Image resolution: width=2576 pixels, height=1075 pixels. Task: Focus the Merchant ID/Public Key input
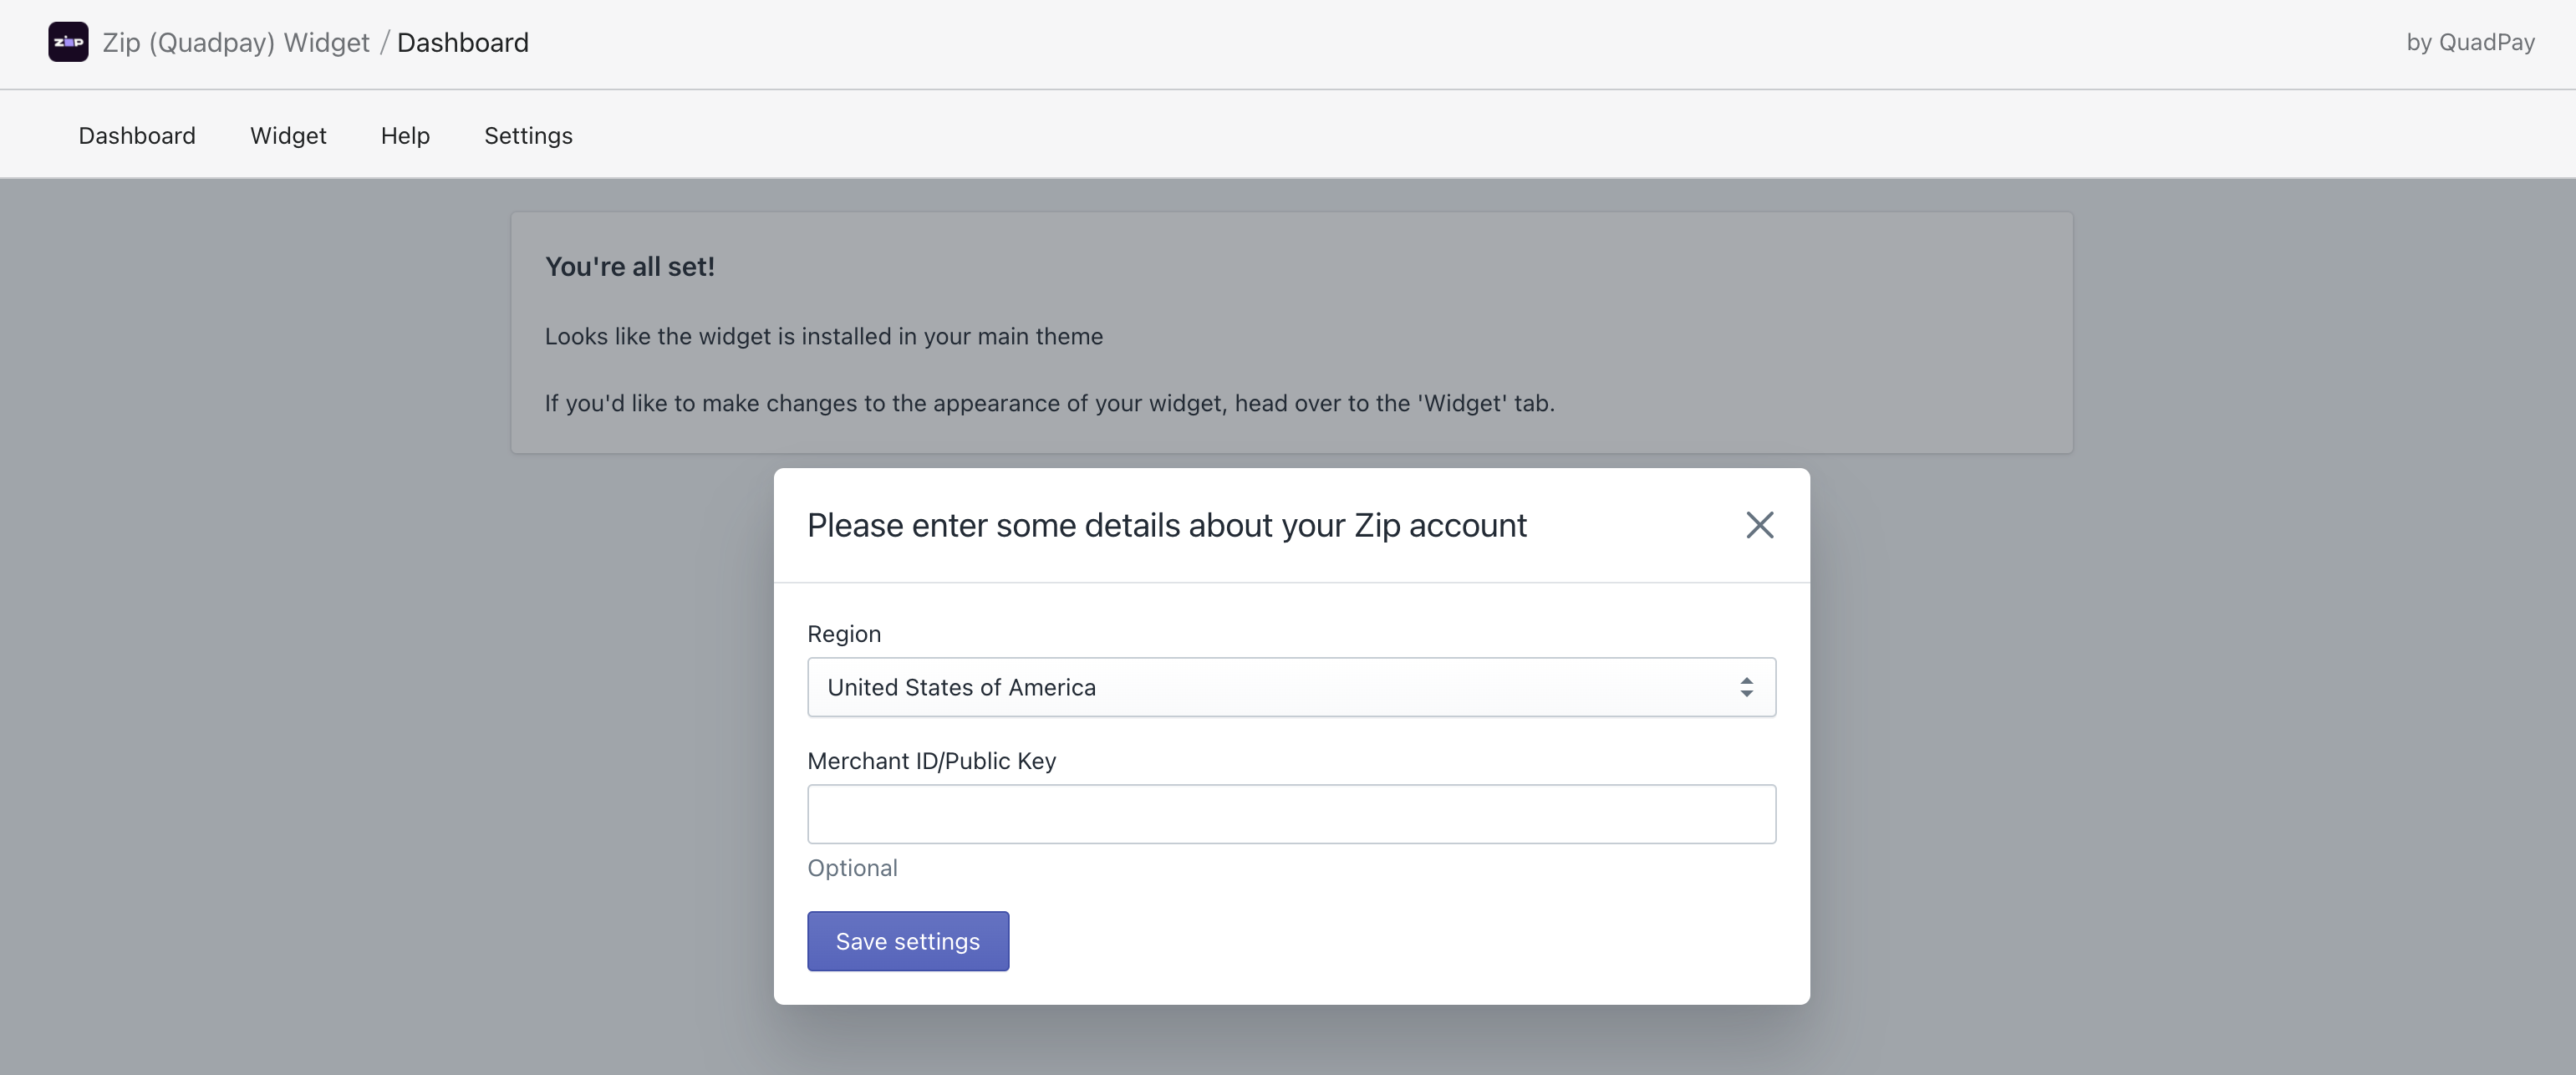(1291, 814)
